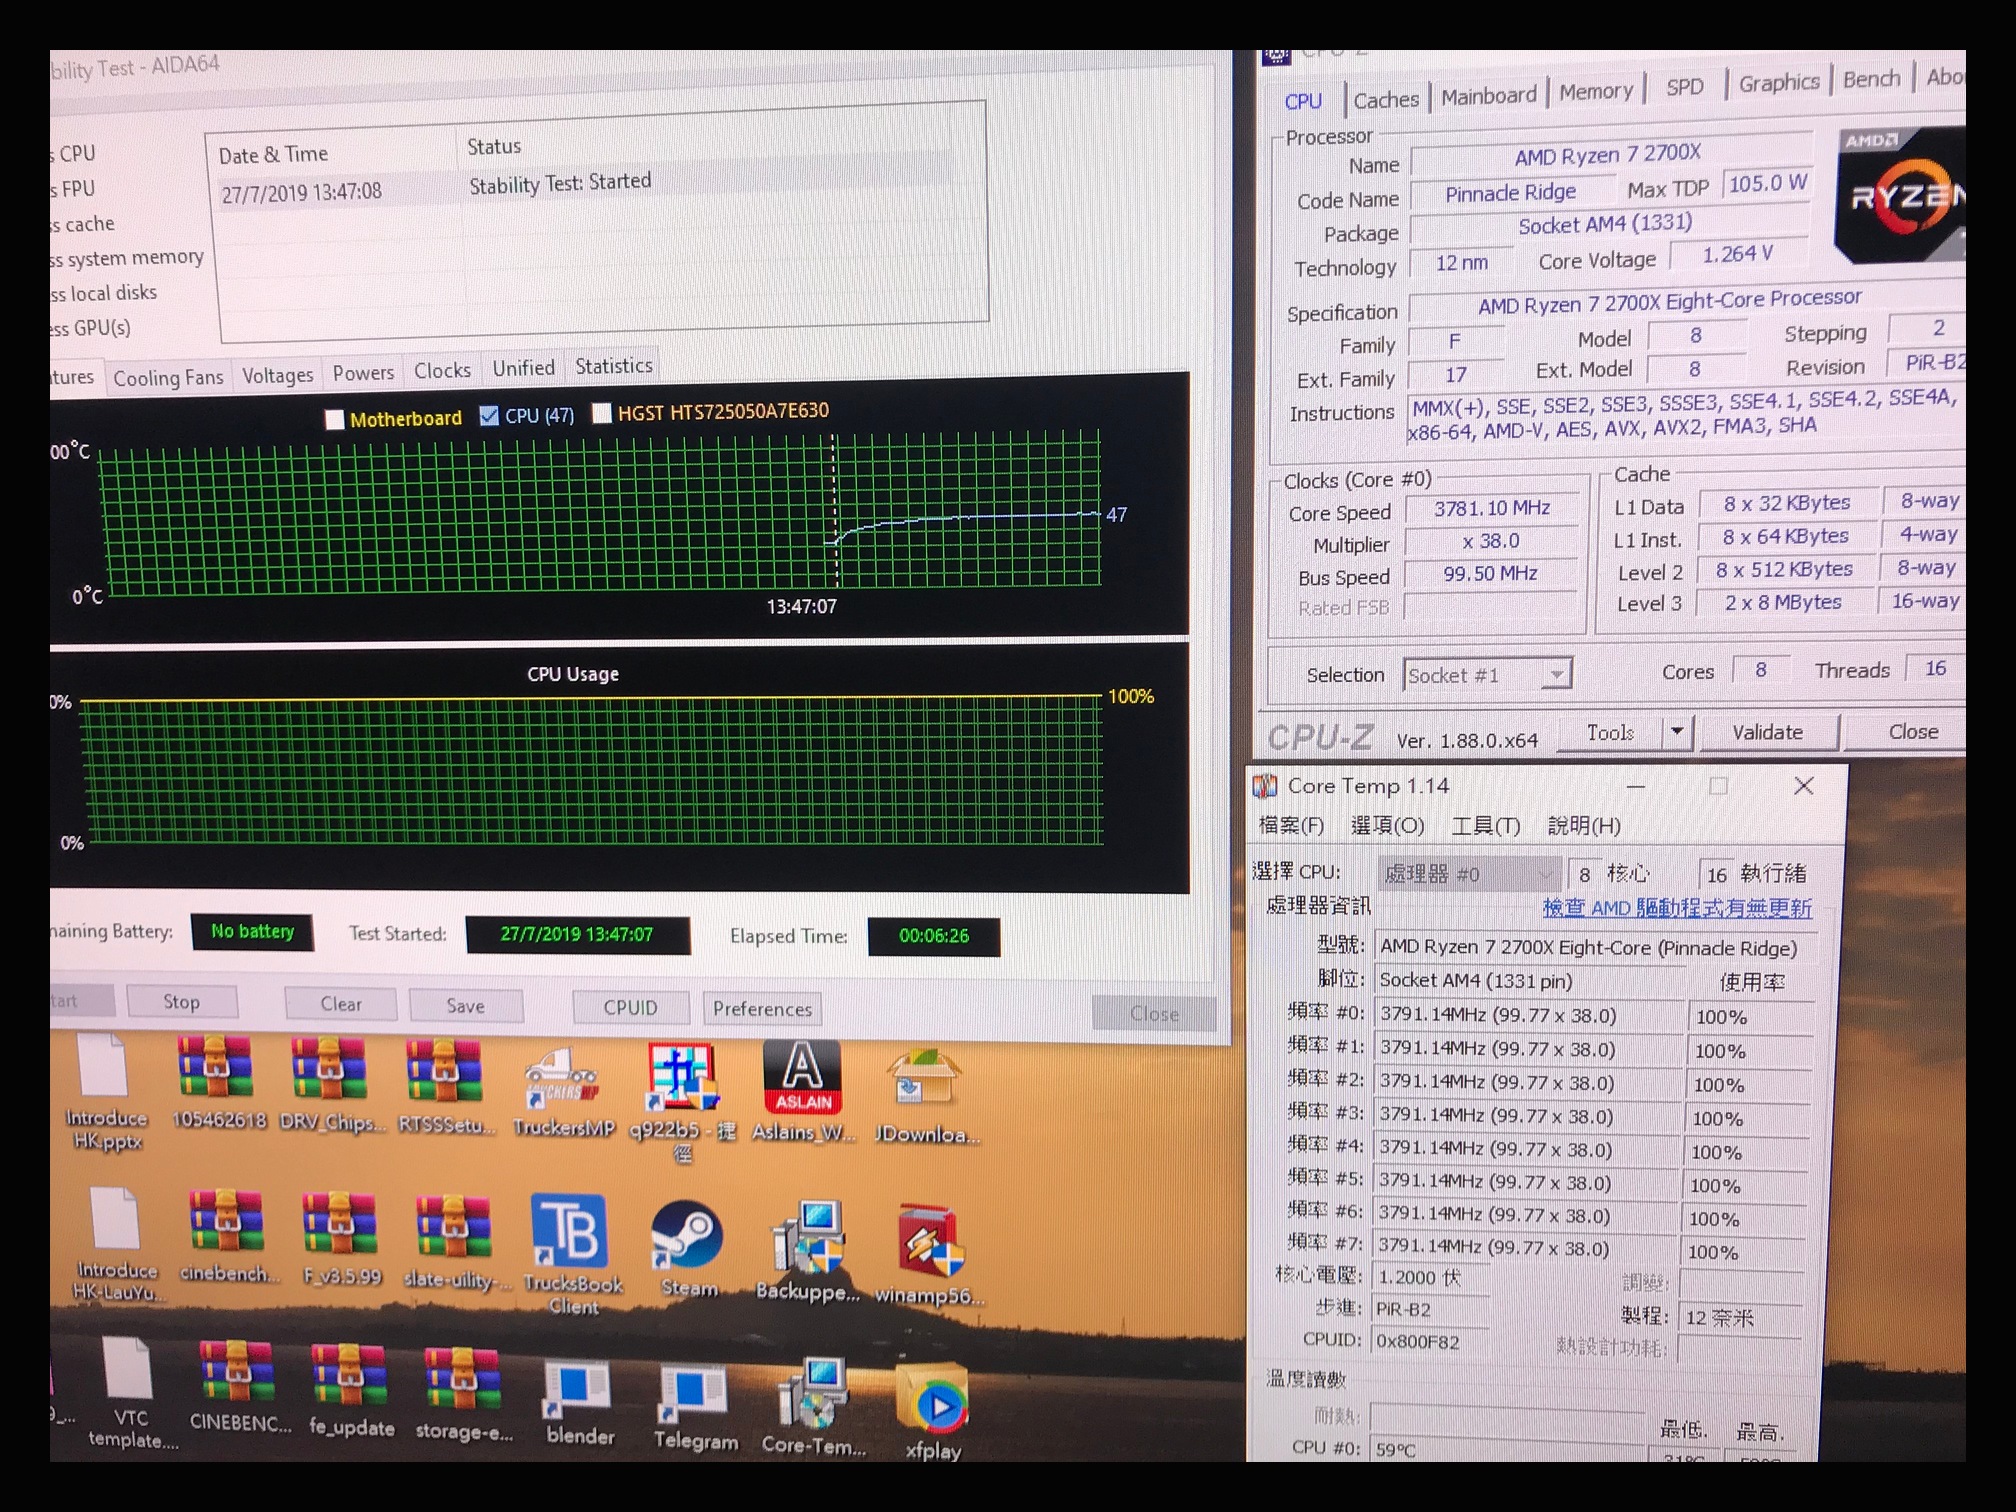Screen dimensions: 2016x1512
Task: Launch the TruckersMP shortcut
Action: pyautogui.click(x=563, y=1090)
